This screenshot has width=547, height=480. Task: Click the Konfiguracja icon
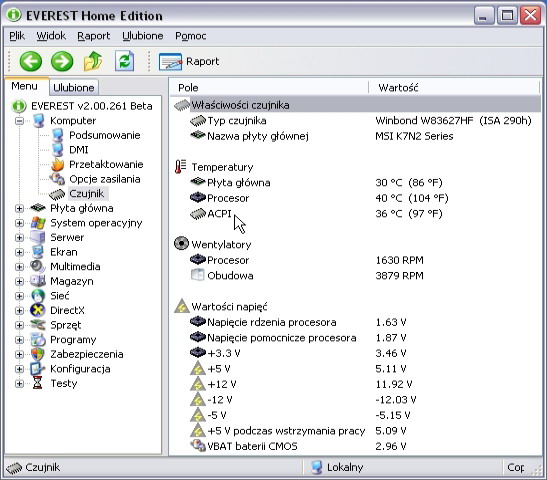(x=38, y=369)
